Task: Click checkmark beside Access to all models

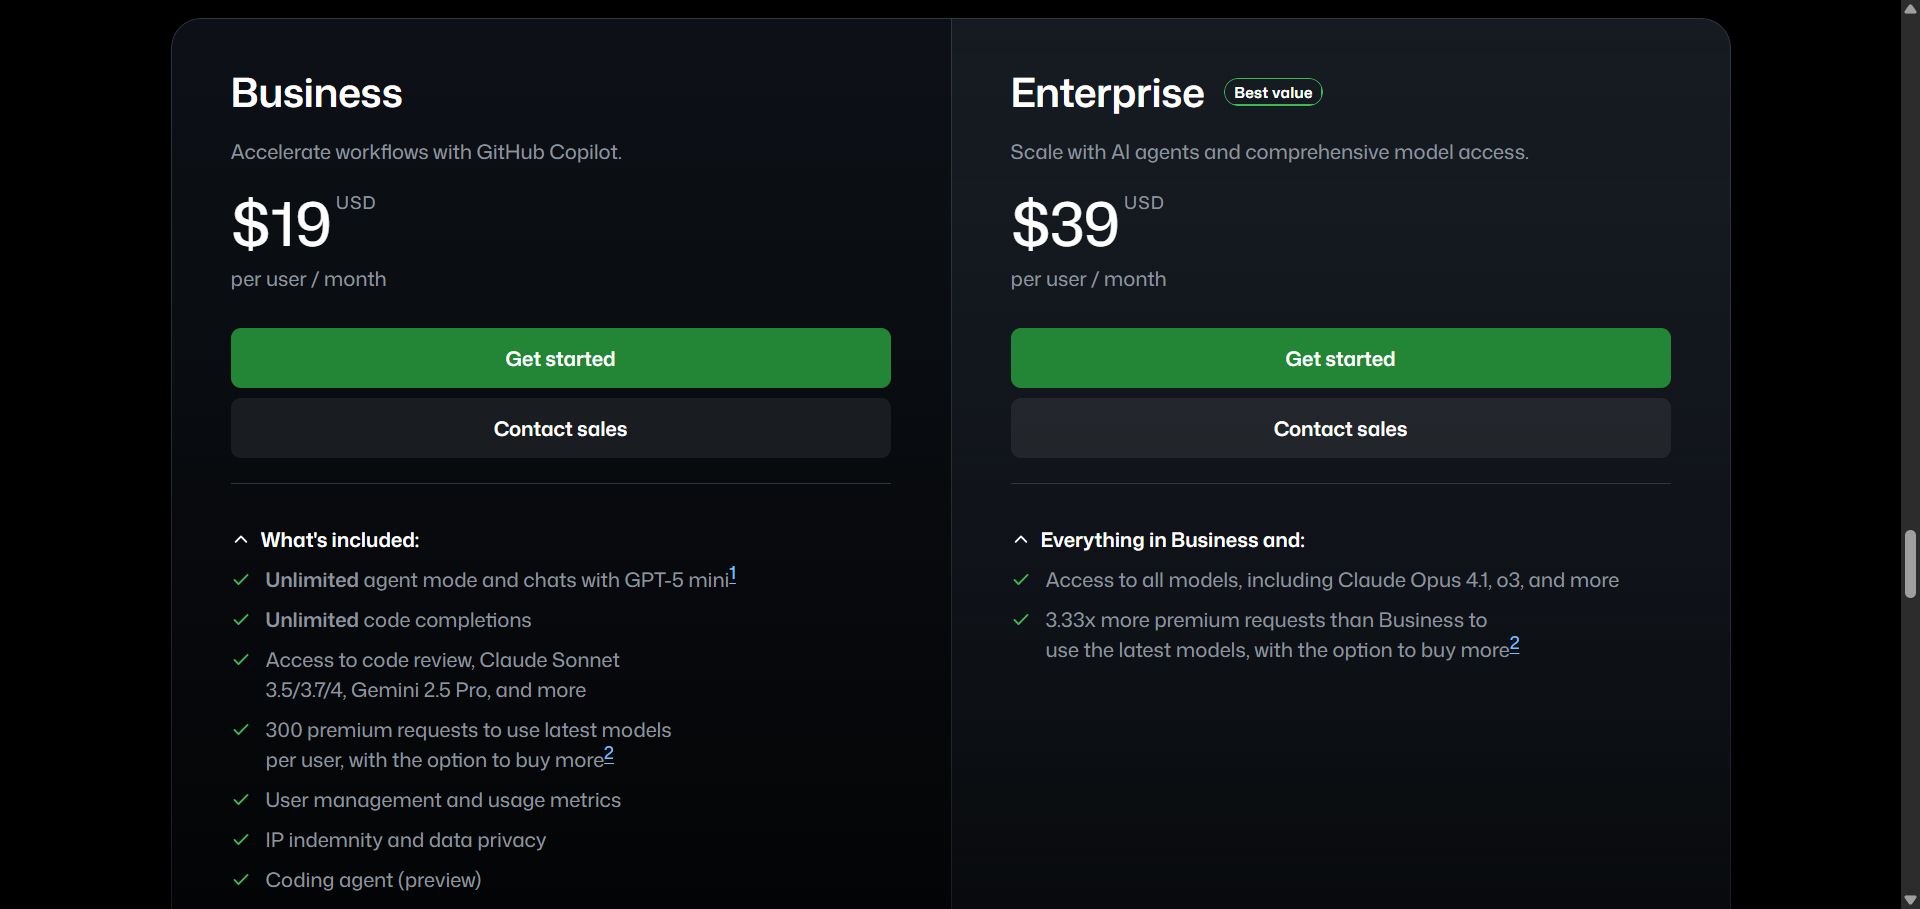Action: [x=1021, y=580]
